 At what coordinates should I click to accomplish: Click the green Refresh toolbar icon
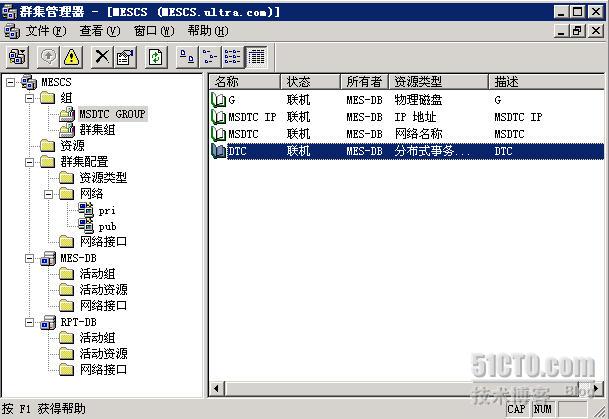[x=156, y=57]
